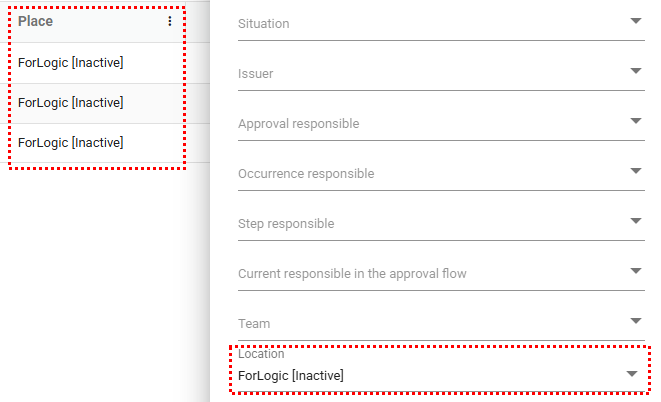
Task: Click into the Issuer filter field
Action: pyautogui.click(x=420, y=73)
